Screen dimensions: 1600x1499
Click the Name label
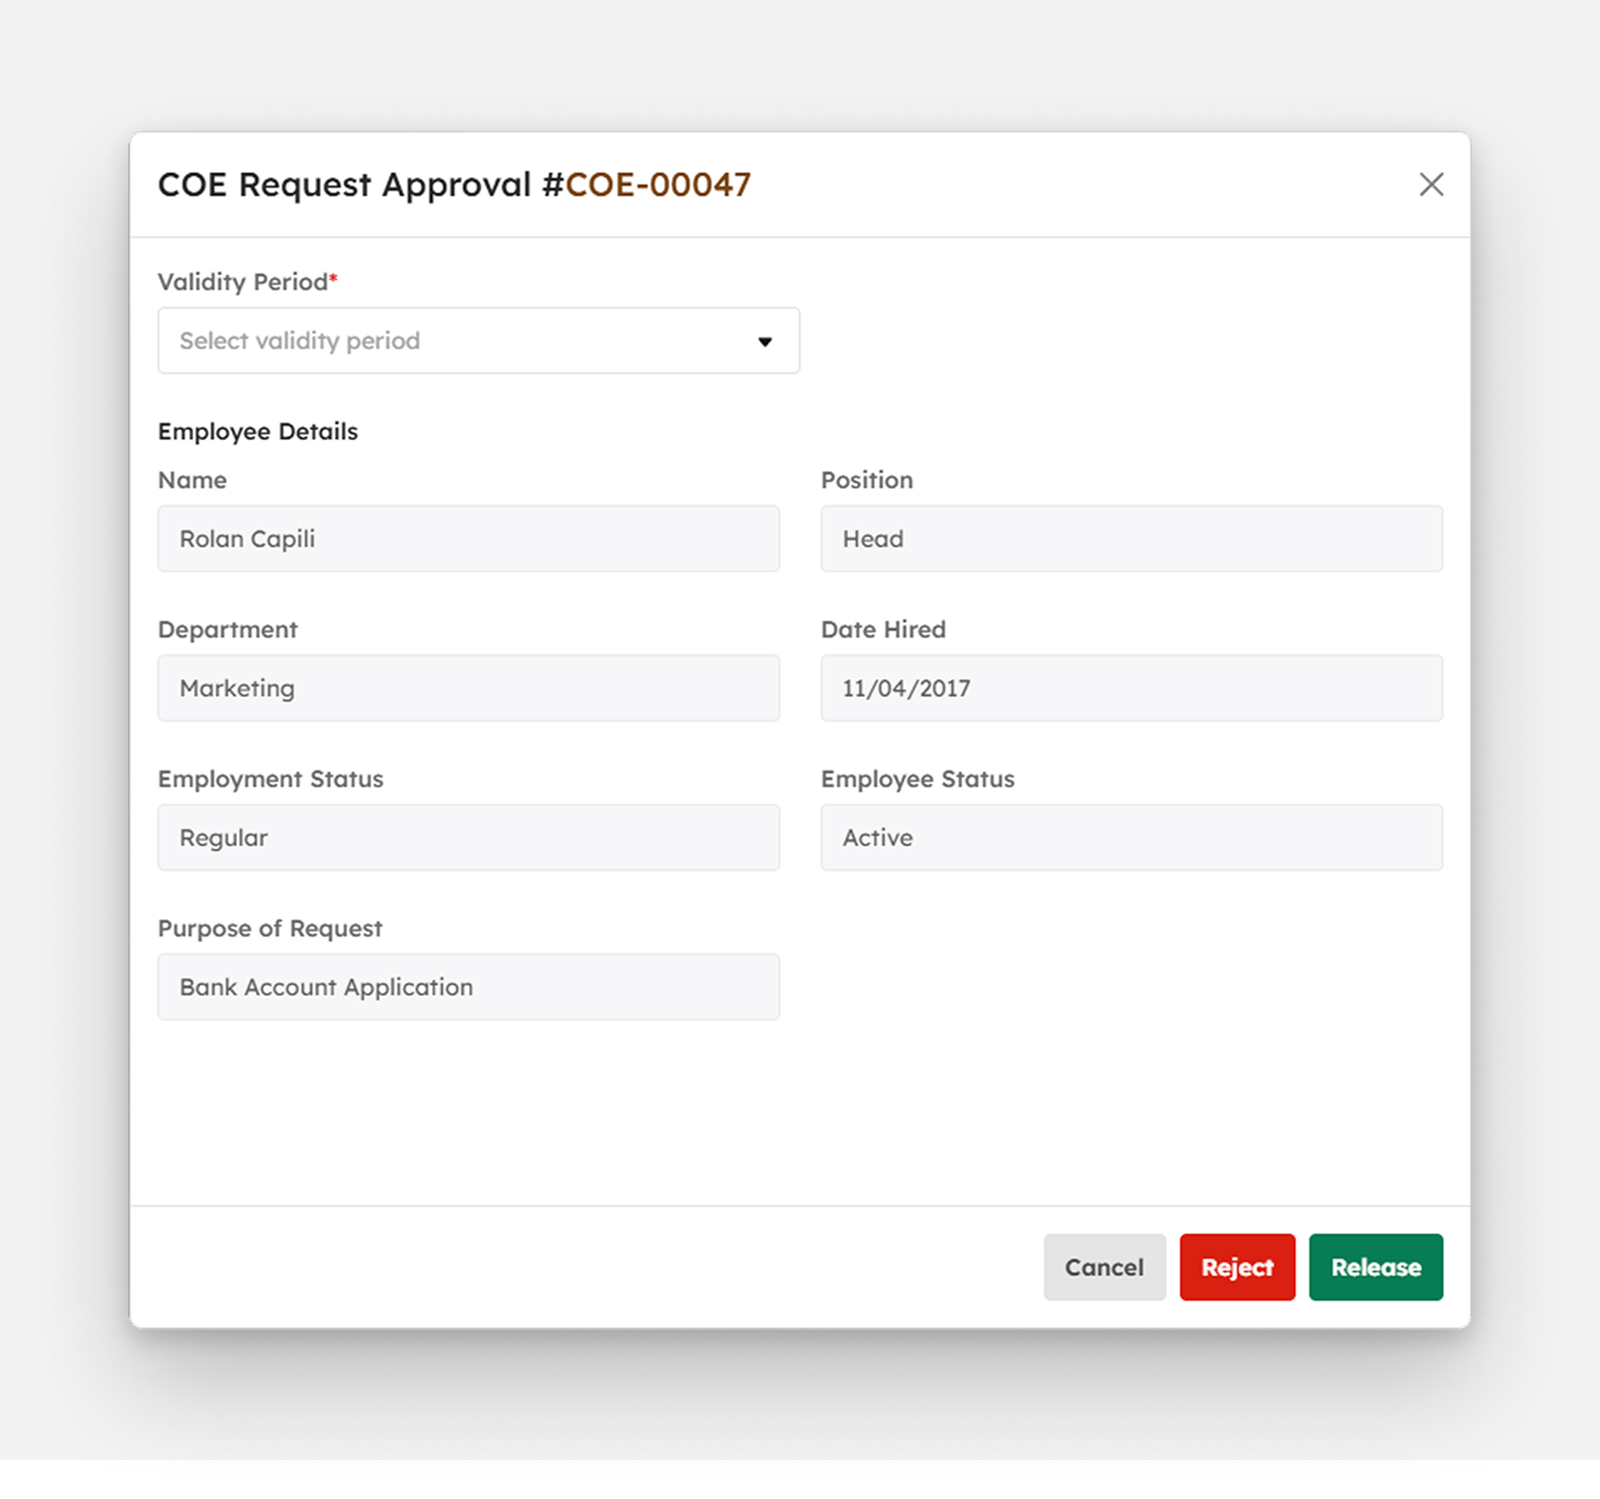coord(192,480)
